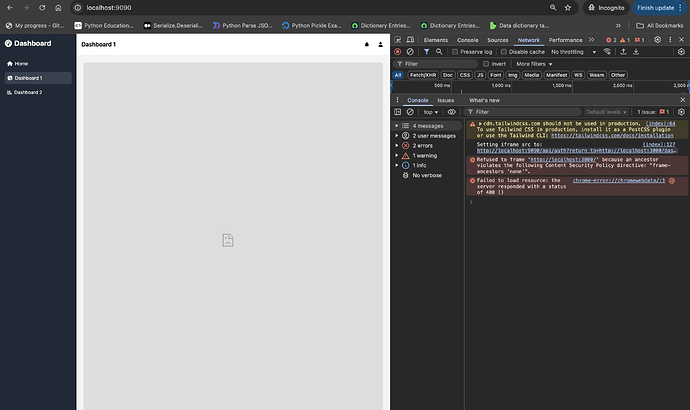690x410 pixels.
Task: Toggle the Network filter funnel icon
Action: [x=426, y=51]
